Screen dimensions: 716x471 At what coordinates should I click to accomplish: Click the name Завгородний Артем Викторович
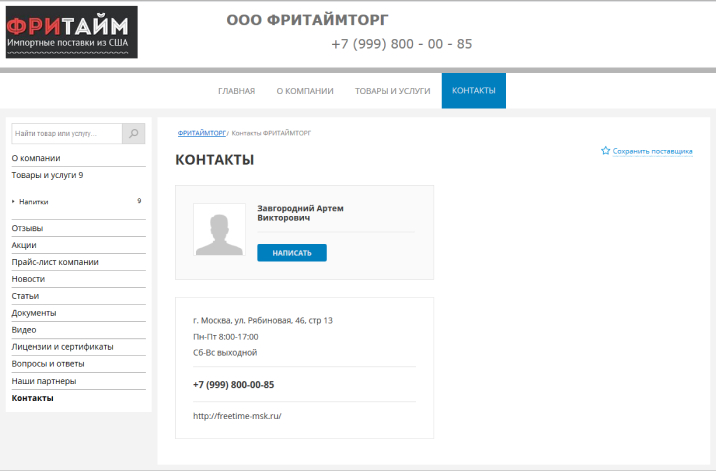click(300, 213)
